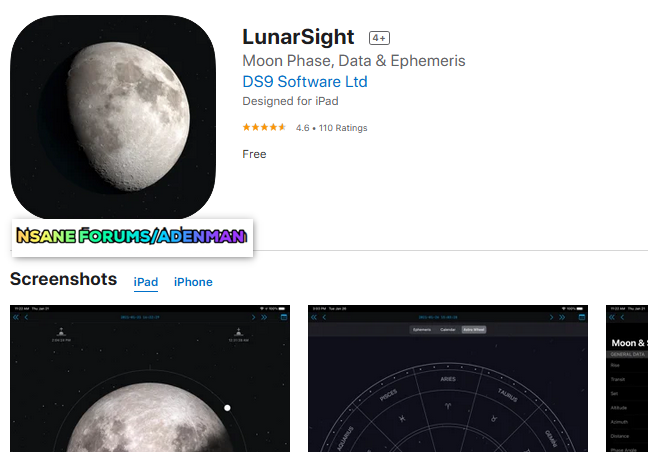Click double-right chevron in first screenshot
Screen dimensions: 648x452
pos(264,317)
